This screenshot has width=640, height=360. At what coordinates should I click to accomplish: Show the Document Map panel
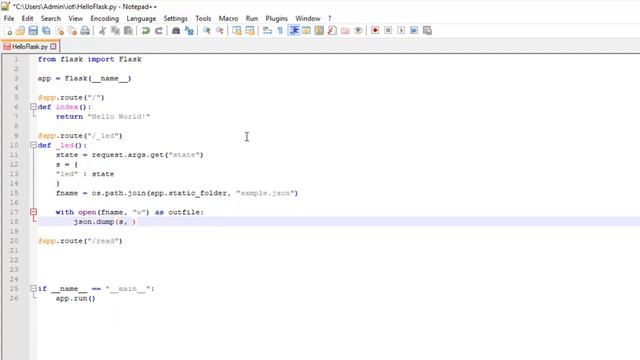click(x=319, y=31)
